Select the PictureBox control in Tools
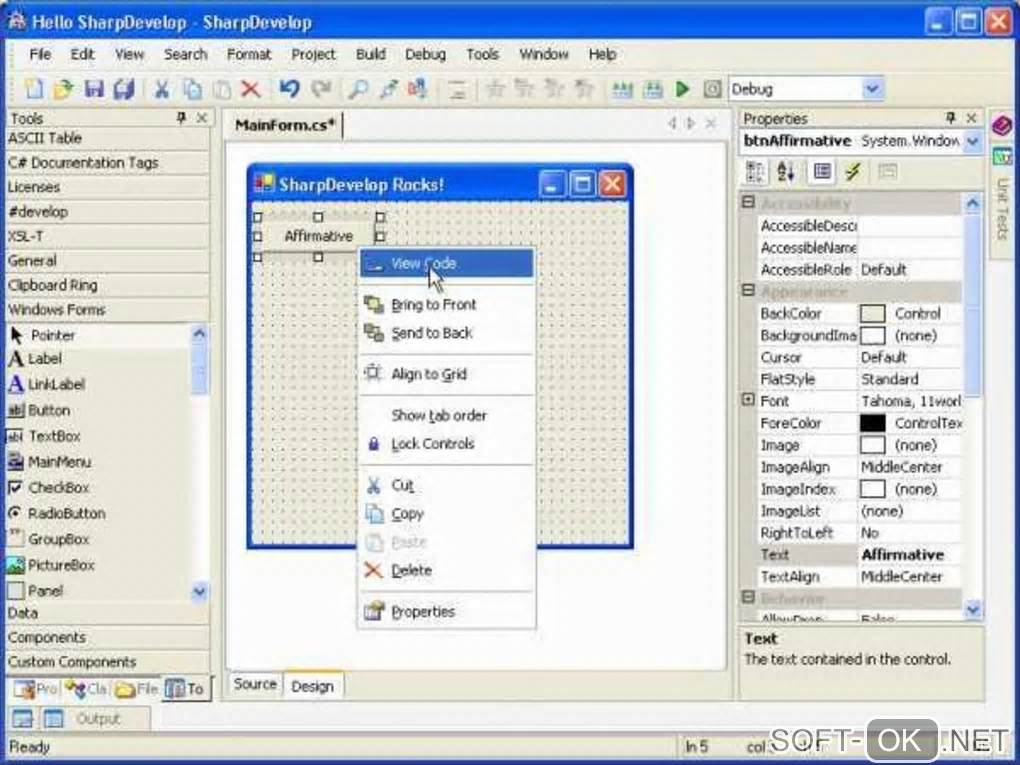 coord(99,565)
